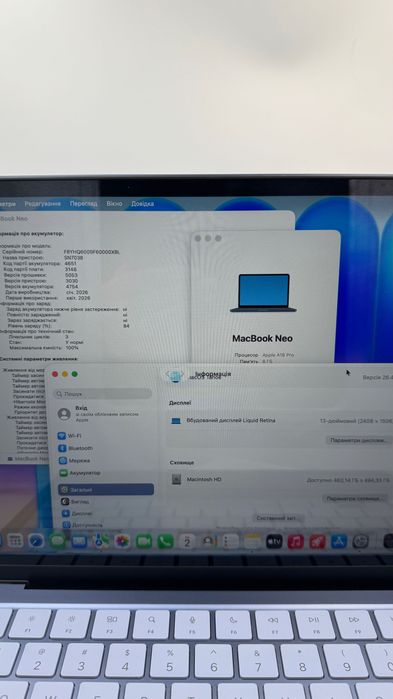Image resolution: width=393 pixels, height=699 pixels.
Task: Open FaceTime video camera icon in Dock
Action: click(x=144, y=541)
